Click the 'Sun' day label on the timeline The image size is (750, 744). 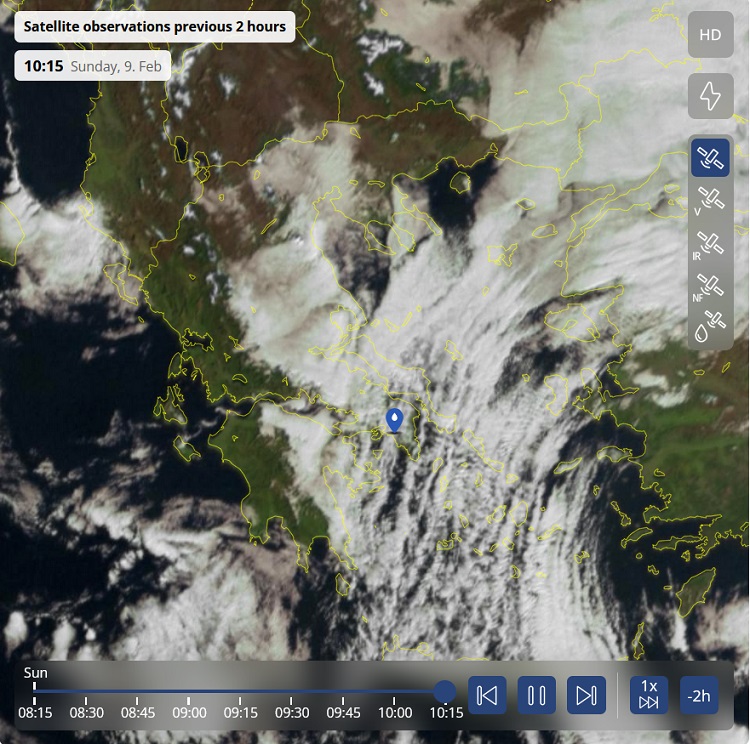coord(36,673)
